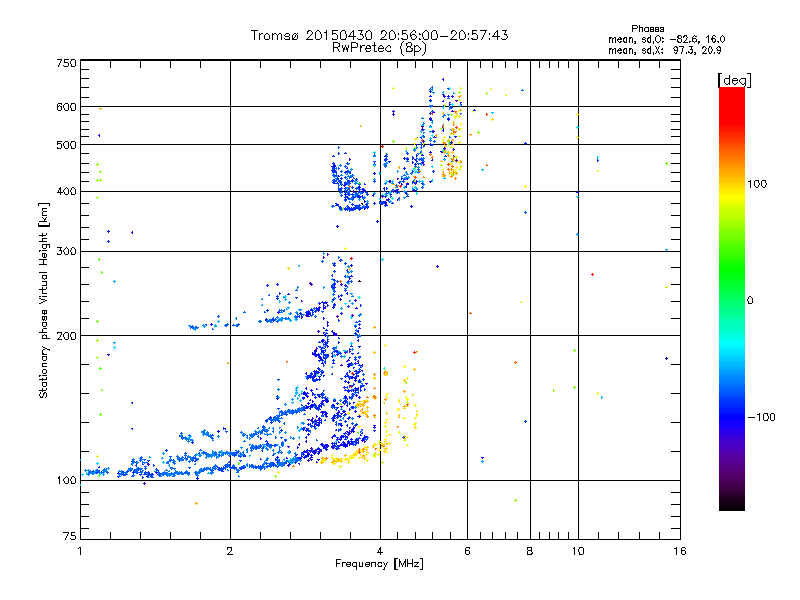Viewport: 800px width, 600px height.
Task: Click the plot title "Tromsø 20150430 20:56:00-20:57:43"
Action: 379,35
